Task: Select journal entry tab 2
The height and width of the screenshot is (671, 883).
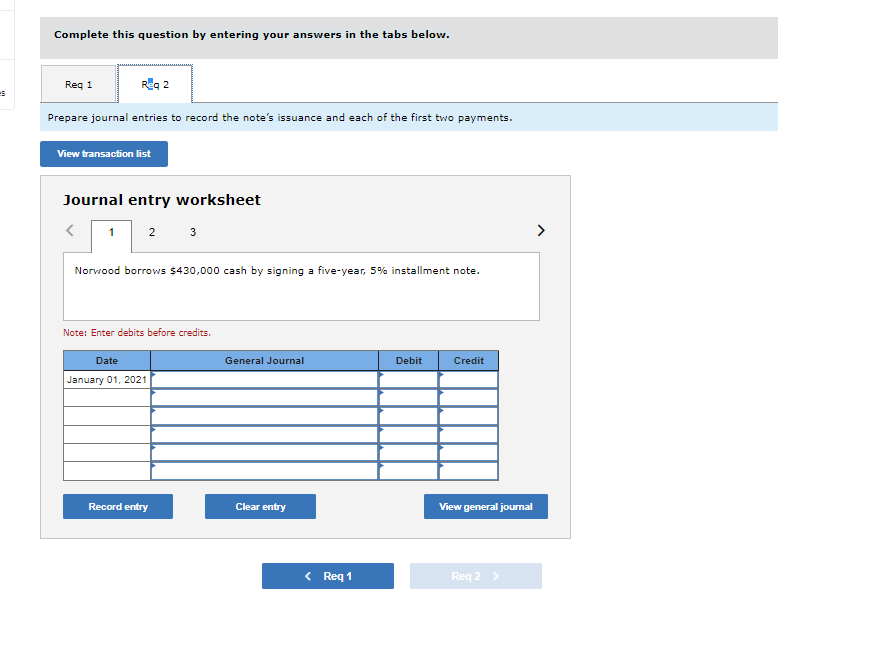Action: click(151, 232)
